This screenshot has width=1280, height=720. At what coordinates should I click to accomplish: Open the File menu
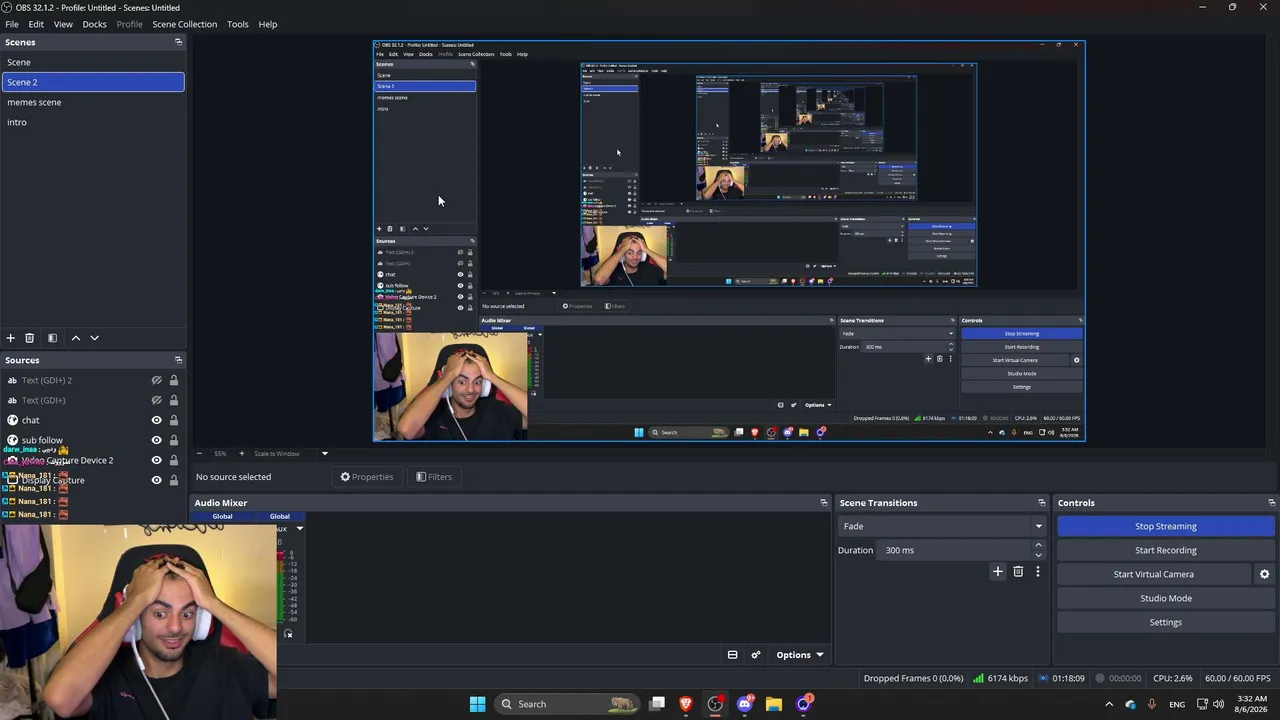click(12, 24)
